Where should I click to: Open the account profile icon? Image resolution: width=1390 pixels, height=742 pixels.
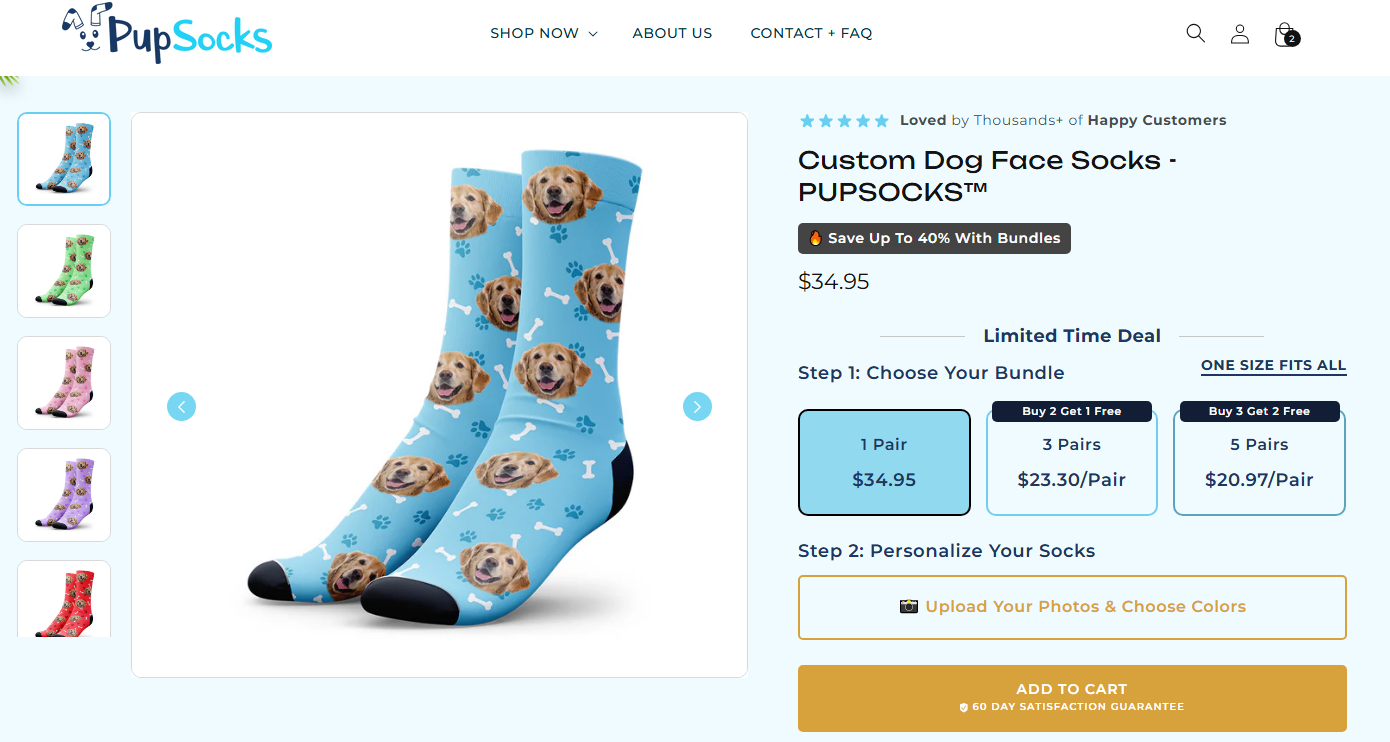pyautogui.click(x=1240, y=34)
